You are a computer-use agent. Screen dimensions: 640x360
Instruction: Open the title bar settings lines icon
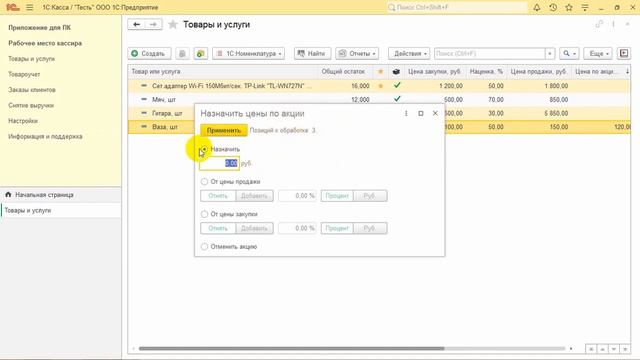585,7
